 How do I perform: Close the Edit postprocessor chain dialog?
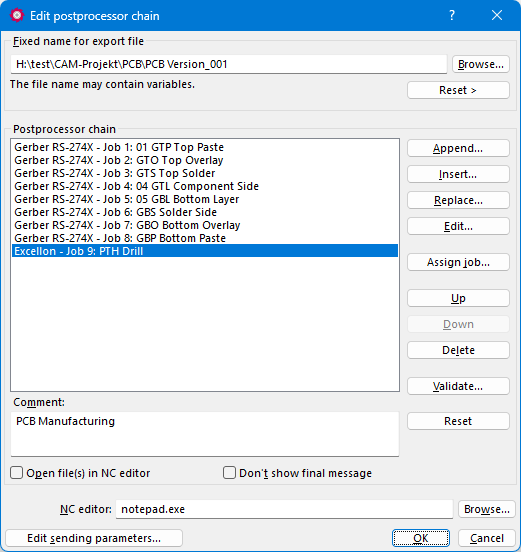[497, 15]
